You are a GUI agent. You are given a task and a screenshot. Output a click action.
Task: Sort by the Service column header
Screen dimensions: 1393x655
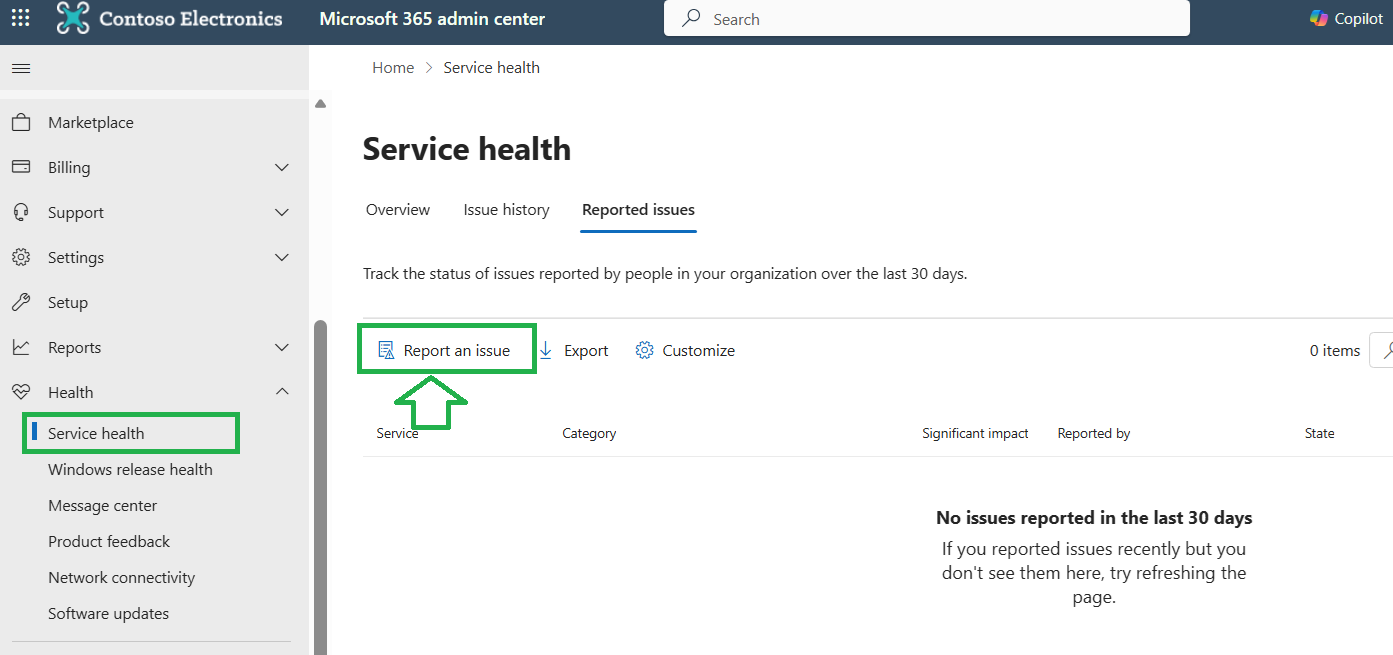coord(397,433)
